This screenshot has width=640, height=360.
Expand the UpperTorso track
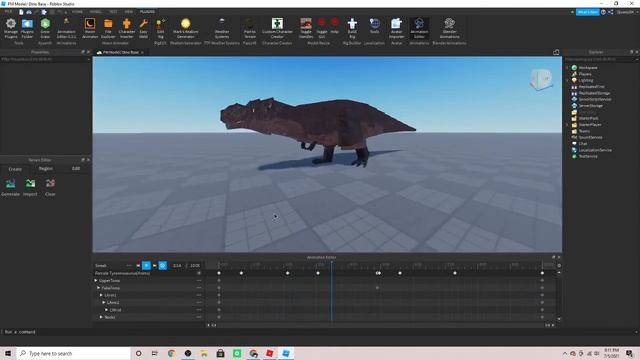coord(96,280)
